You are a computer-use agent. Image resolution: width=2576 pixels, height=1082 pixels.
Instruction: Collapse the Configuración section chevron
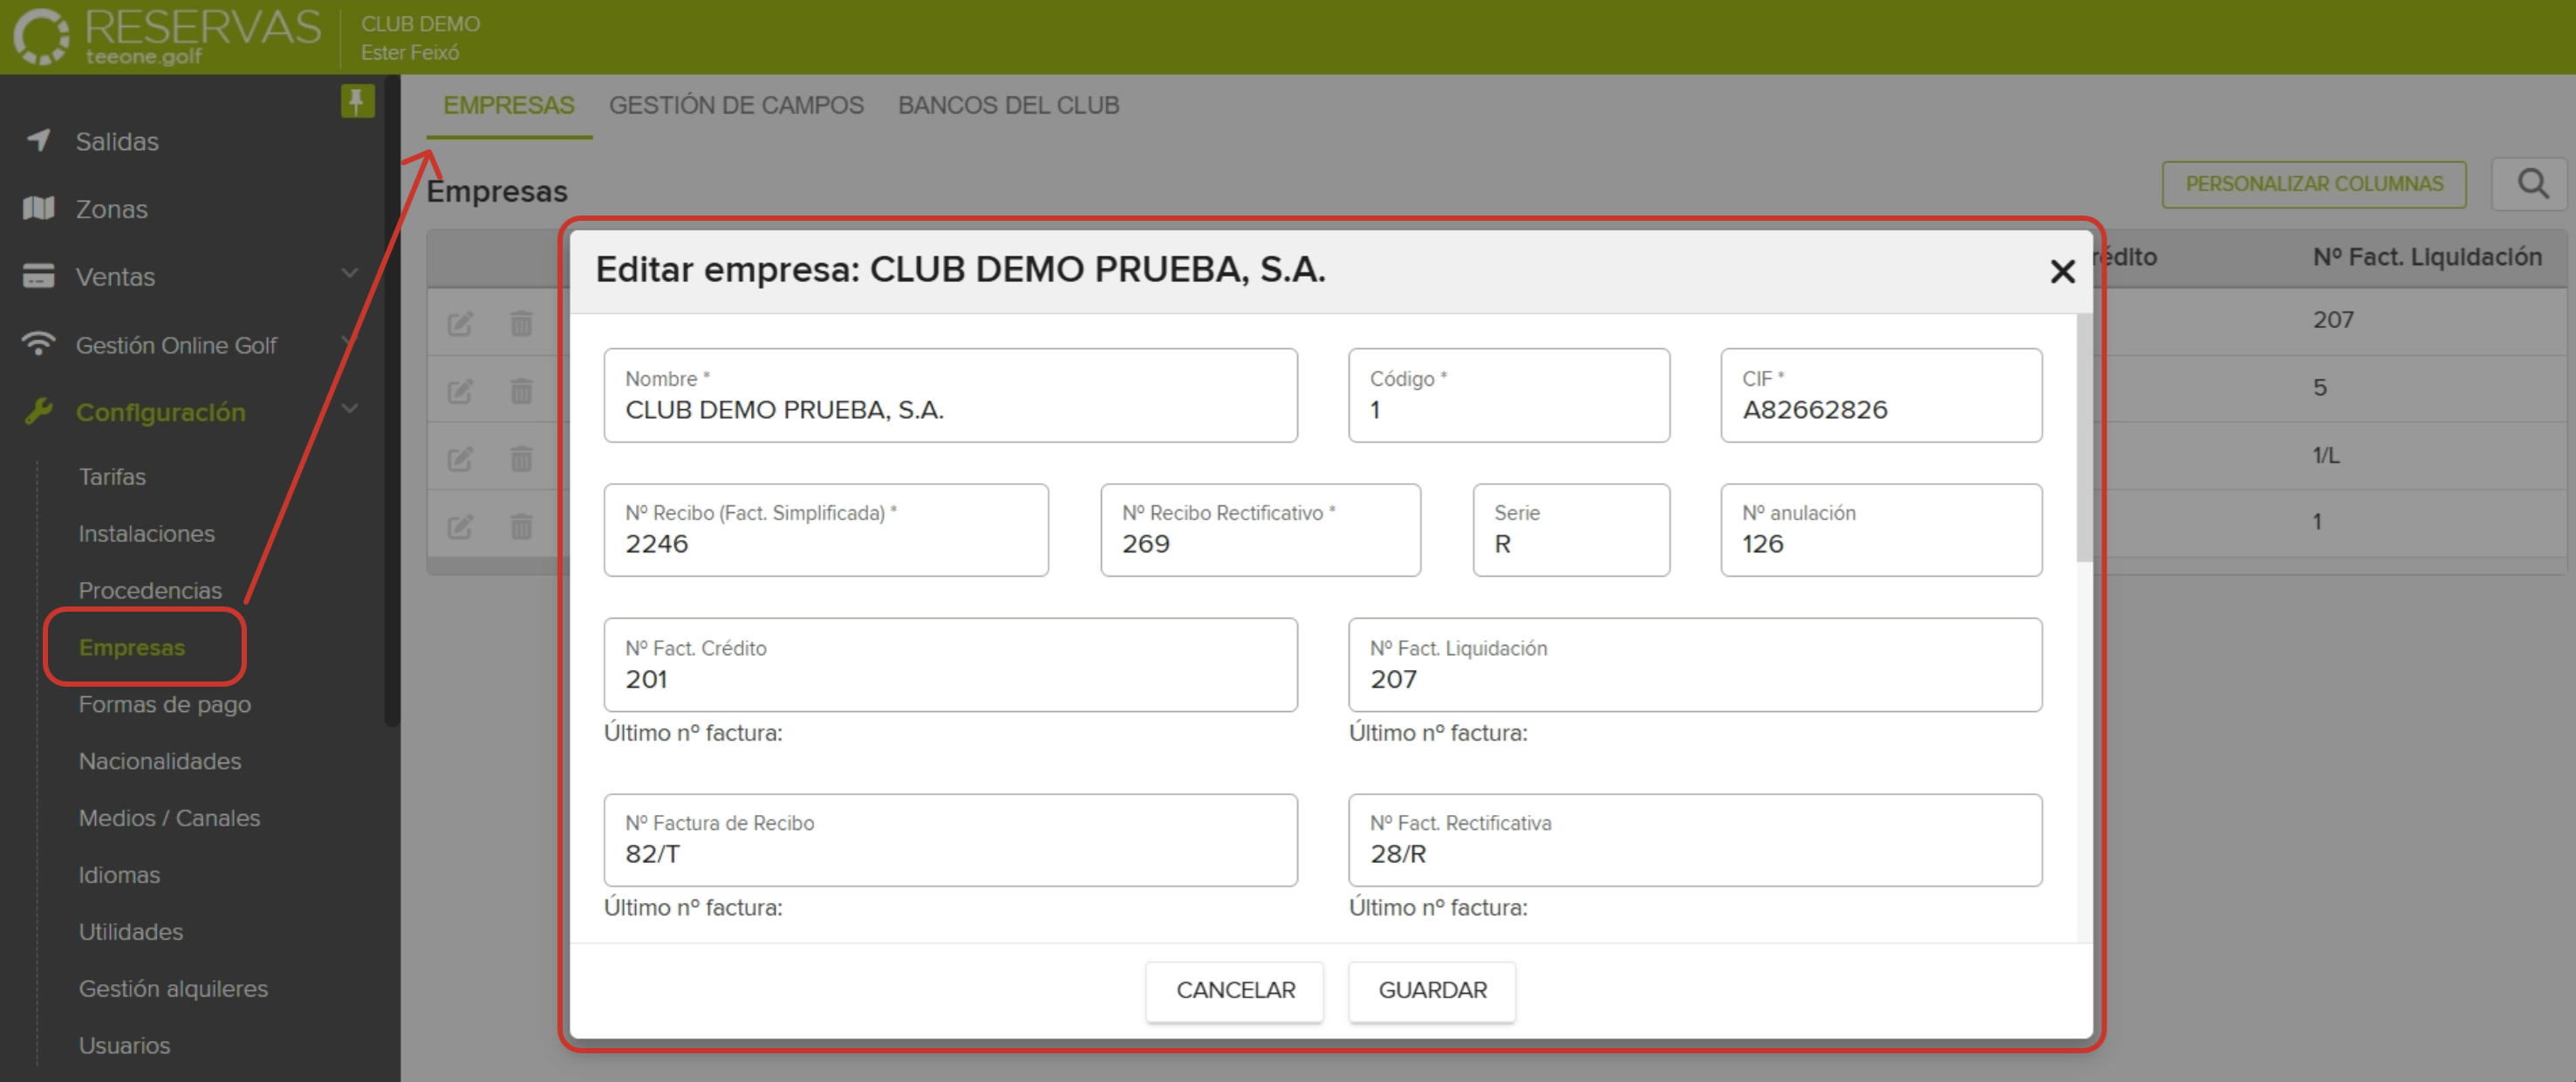pyautogui.click(x=349, y=408)
